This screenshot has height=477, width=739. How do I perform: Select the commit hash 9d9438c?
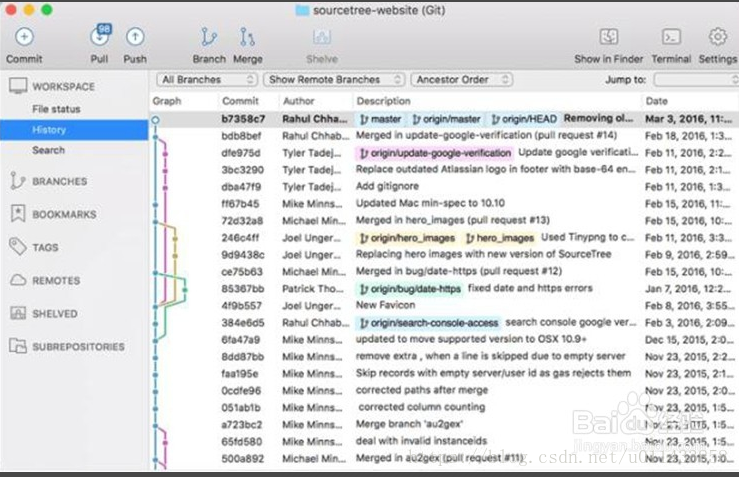tap(243, 255)
